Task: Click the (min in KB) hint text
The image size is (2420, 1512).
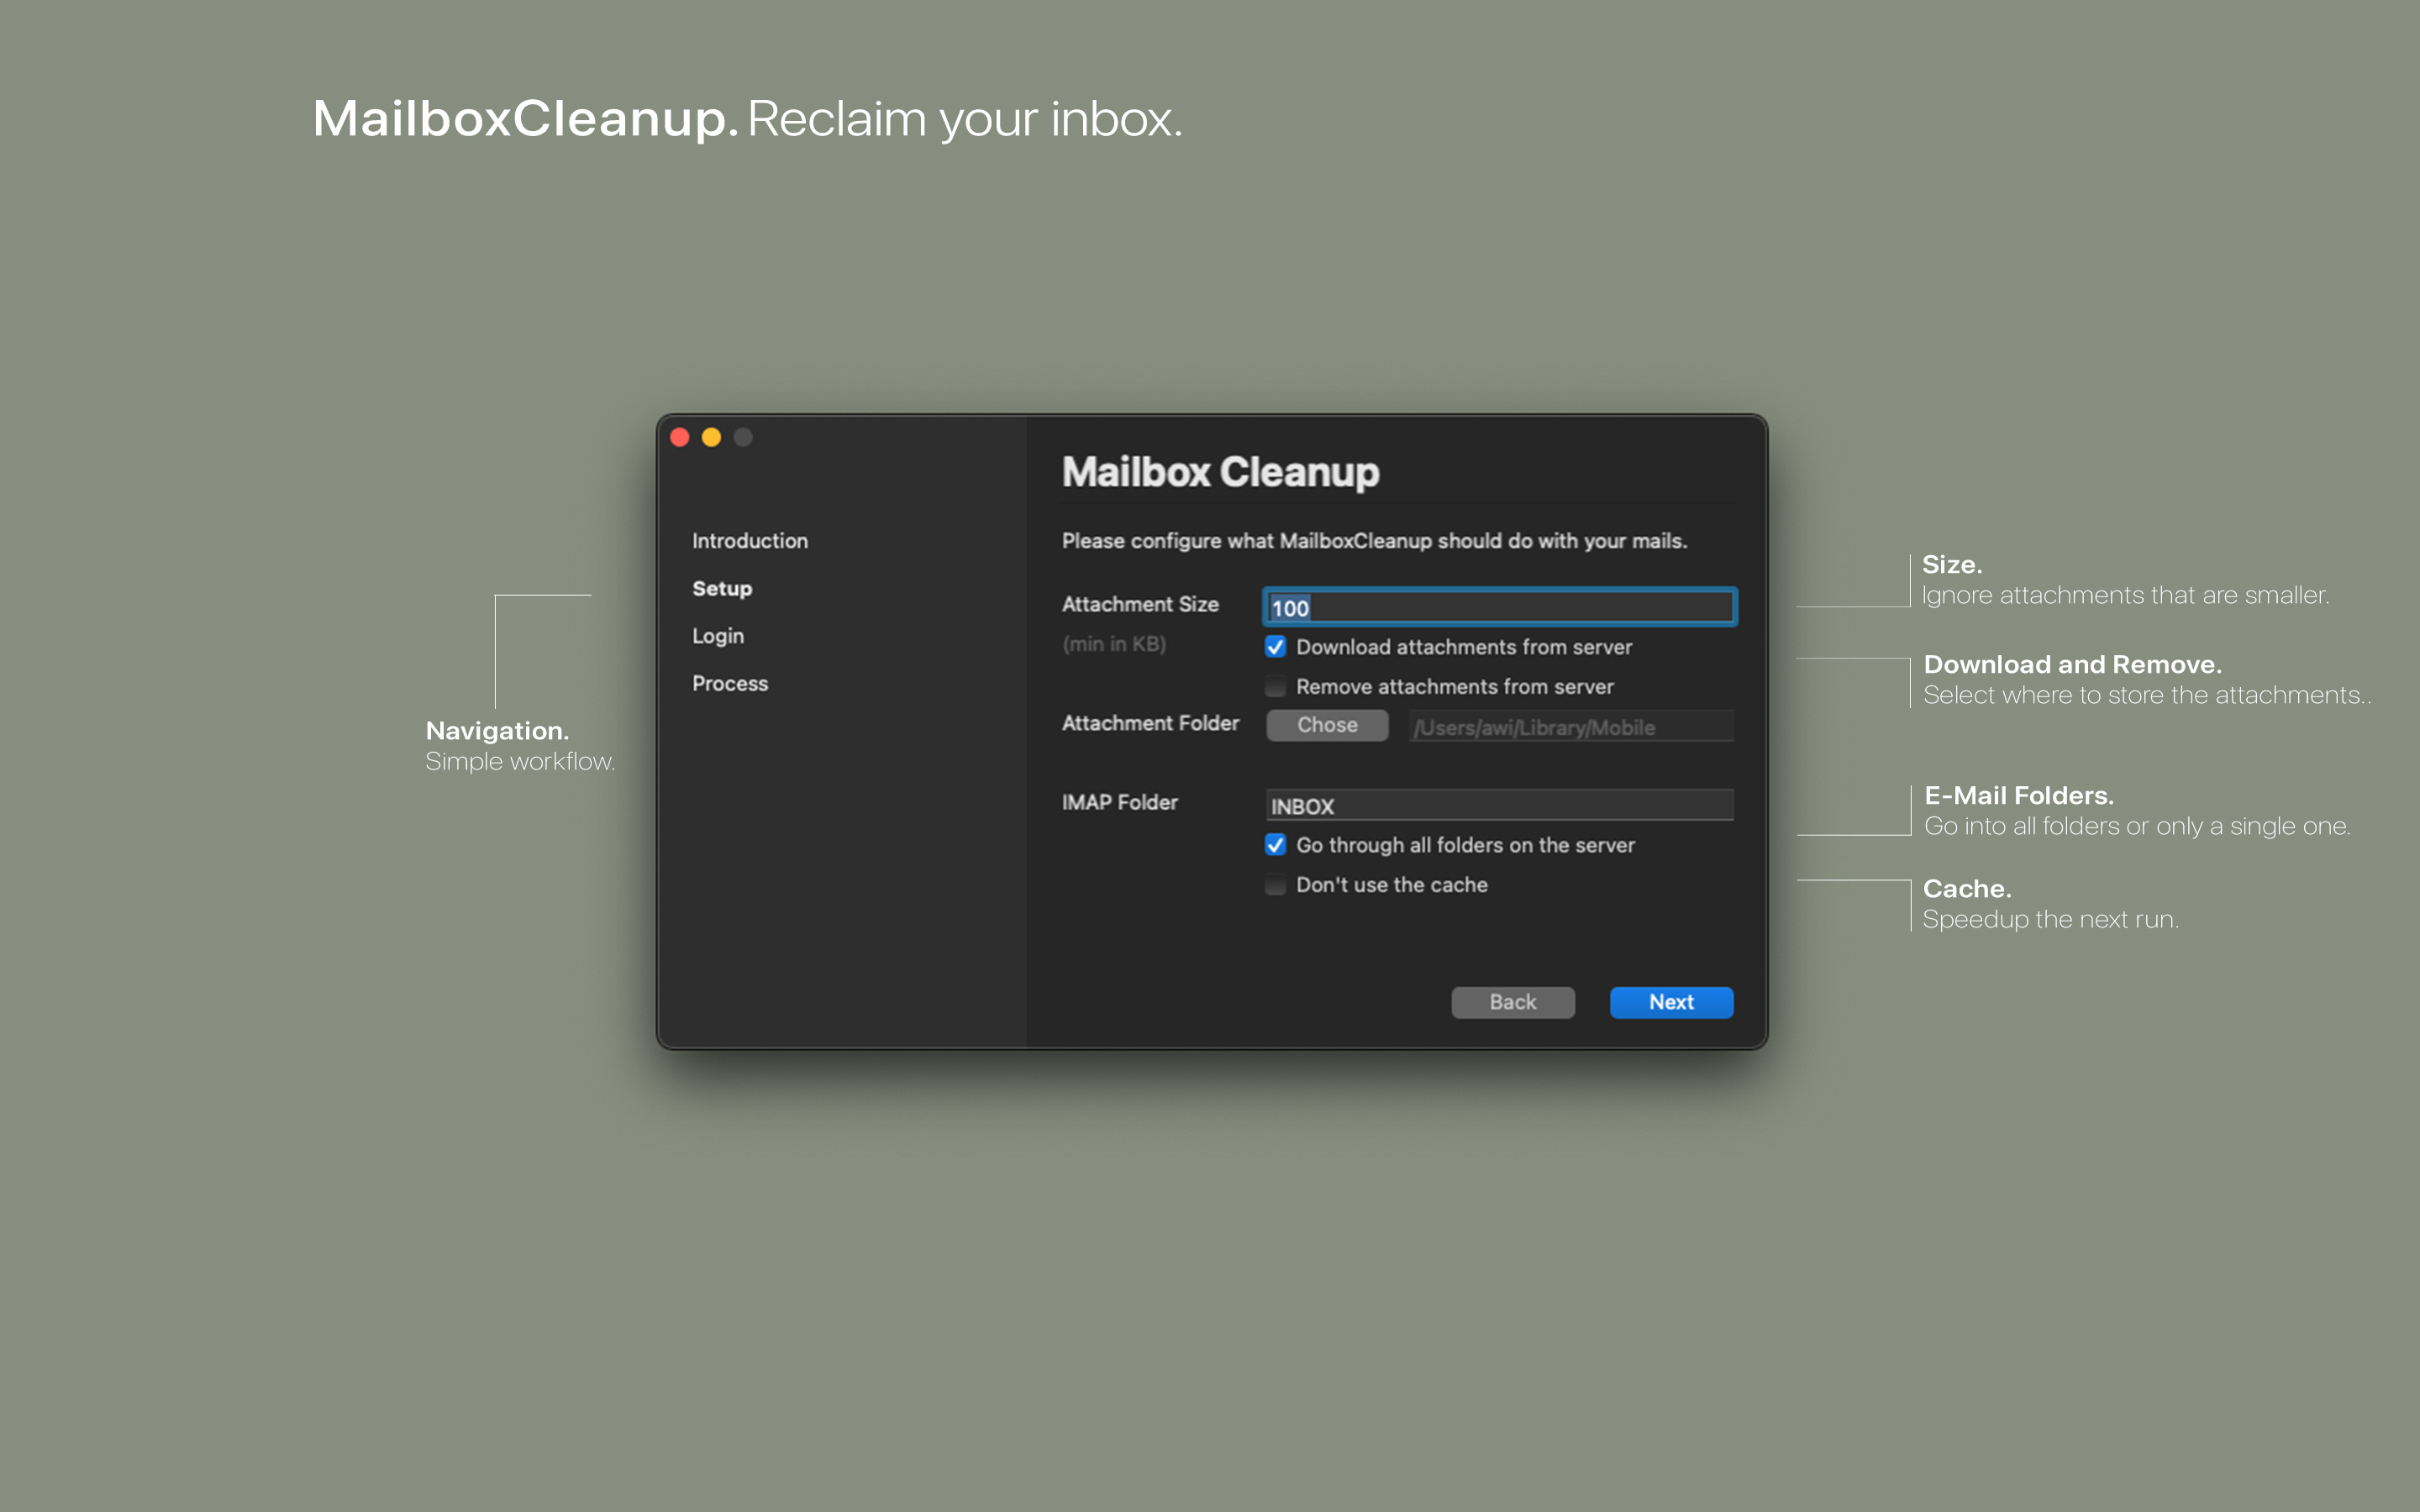Action: [1114, 644]
